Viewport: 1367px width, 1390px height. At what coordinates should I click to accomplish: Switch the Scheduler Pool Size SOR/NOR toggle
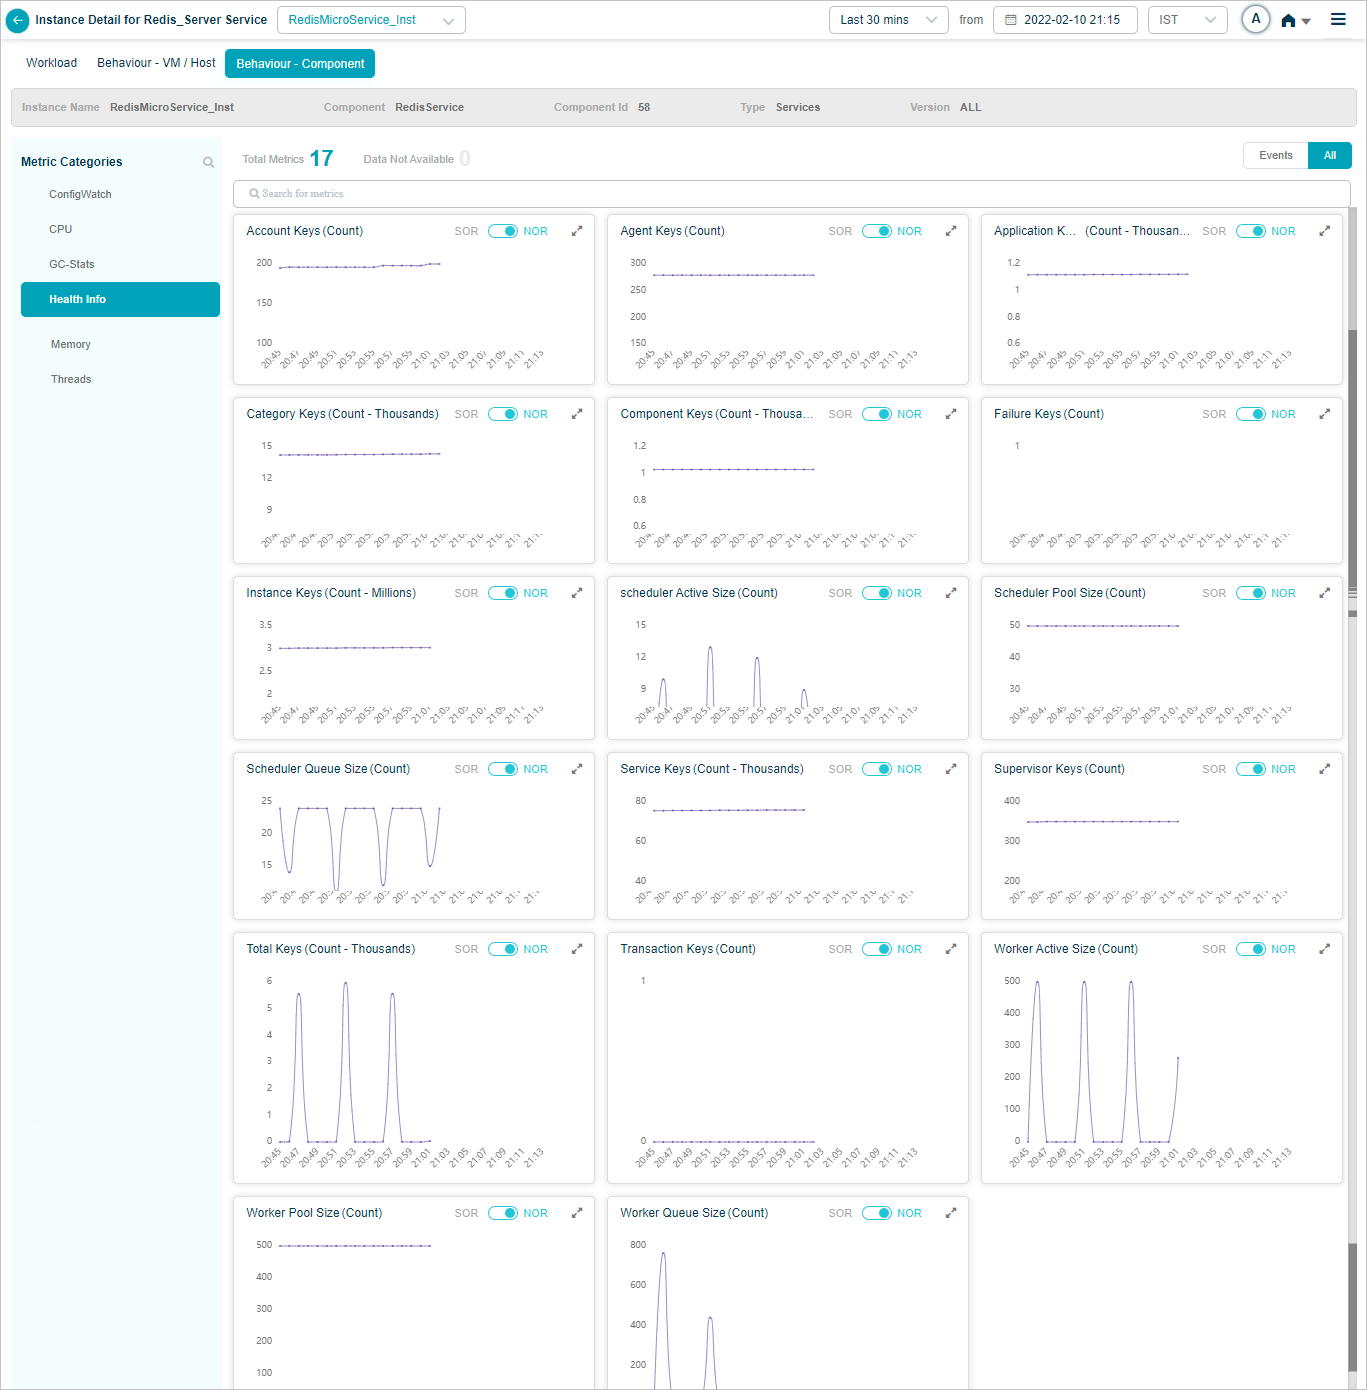pyautogui.click(x=1251, y=593)
